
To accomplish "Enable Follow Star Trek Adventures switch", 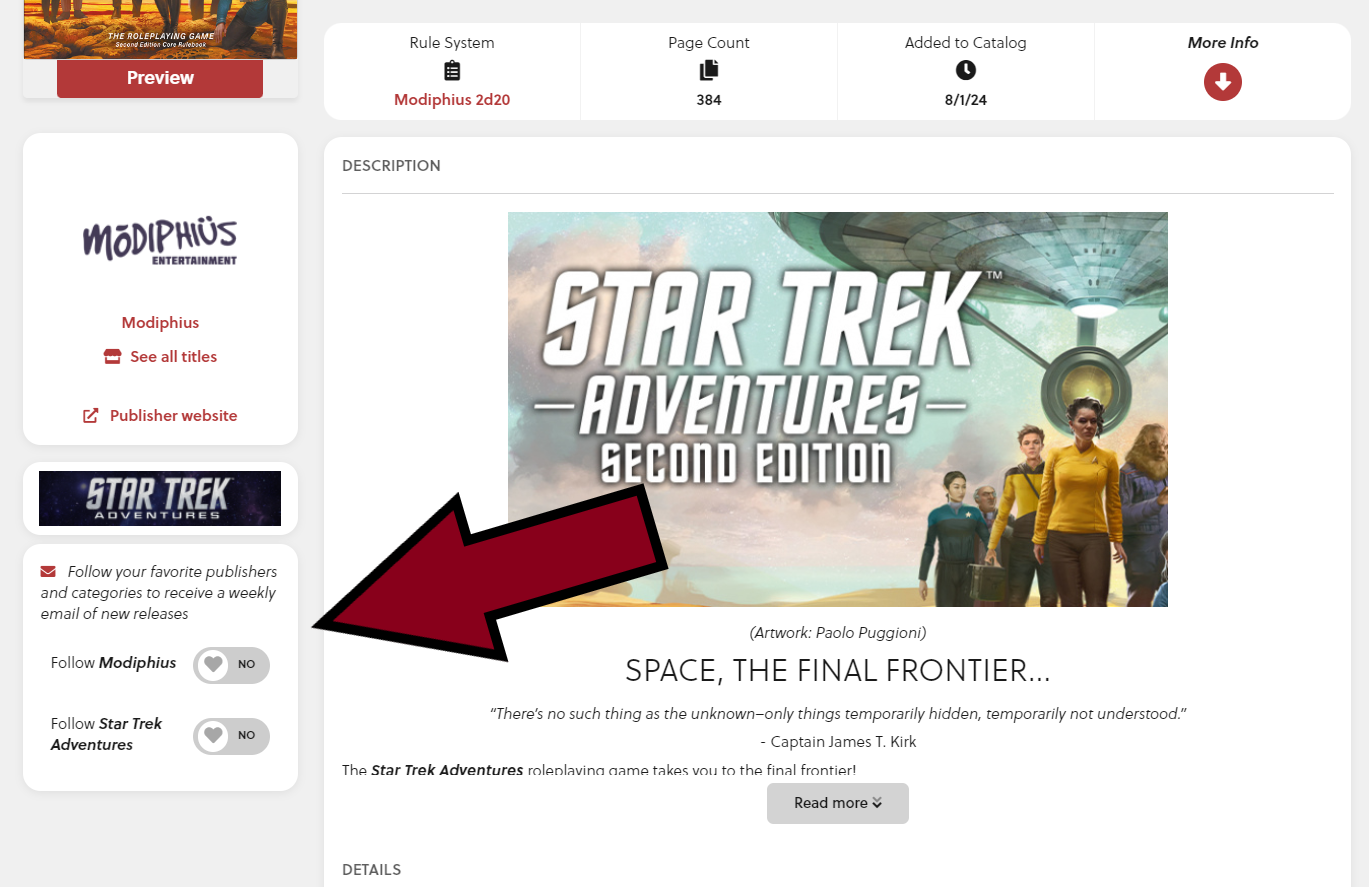I will tap(231, 736).
